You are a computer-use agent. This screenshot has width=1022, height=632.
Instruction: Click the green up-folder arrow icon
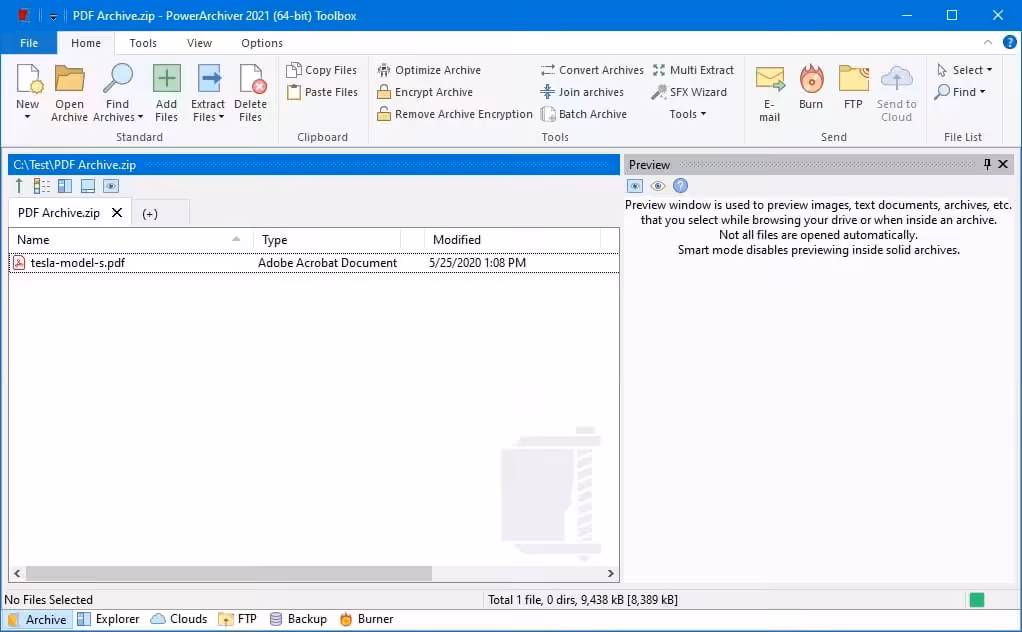[x=19, y=186]
